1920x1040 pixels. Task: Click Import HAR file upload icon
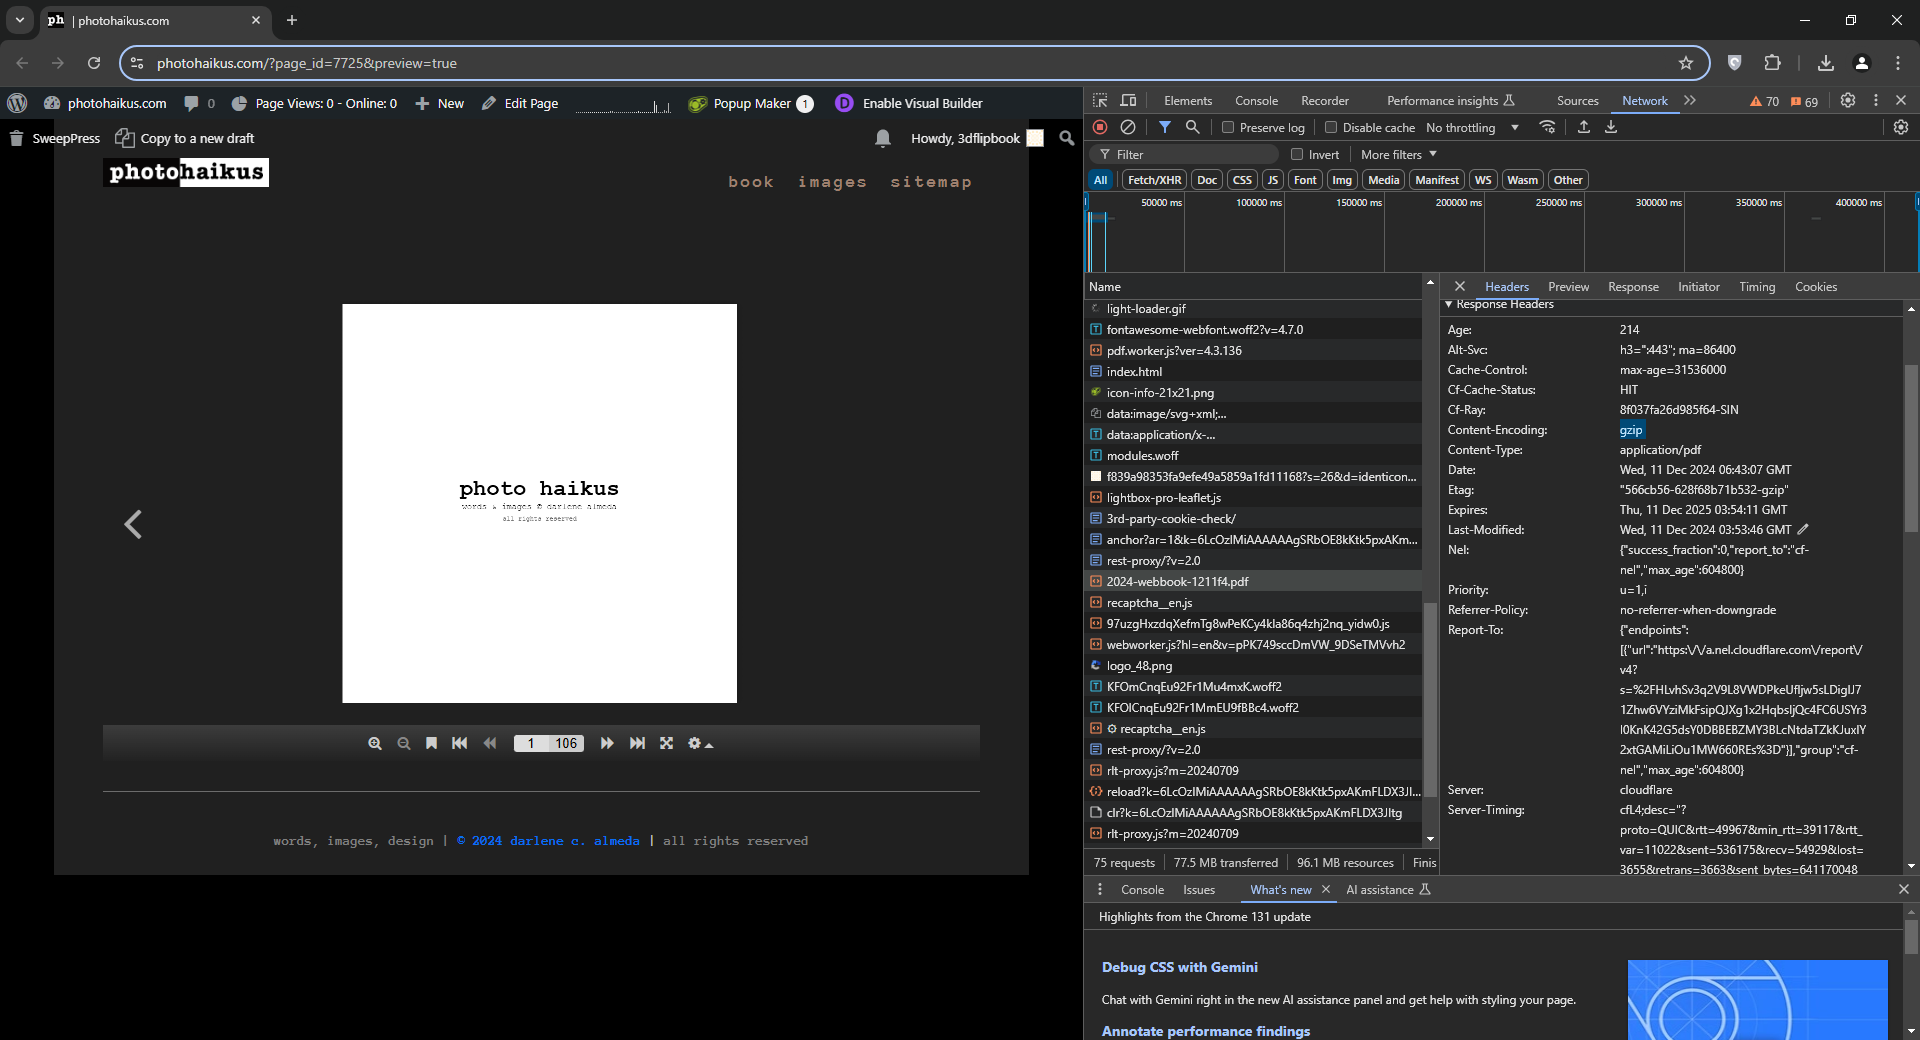(1584, 127)
